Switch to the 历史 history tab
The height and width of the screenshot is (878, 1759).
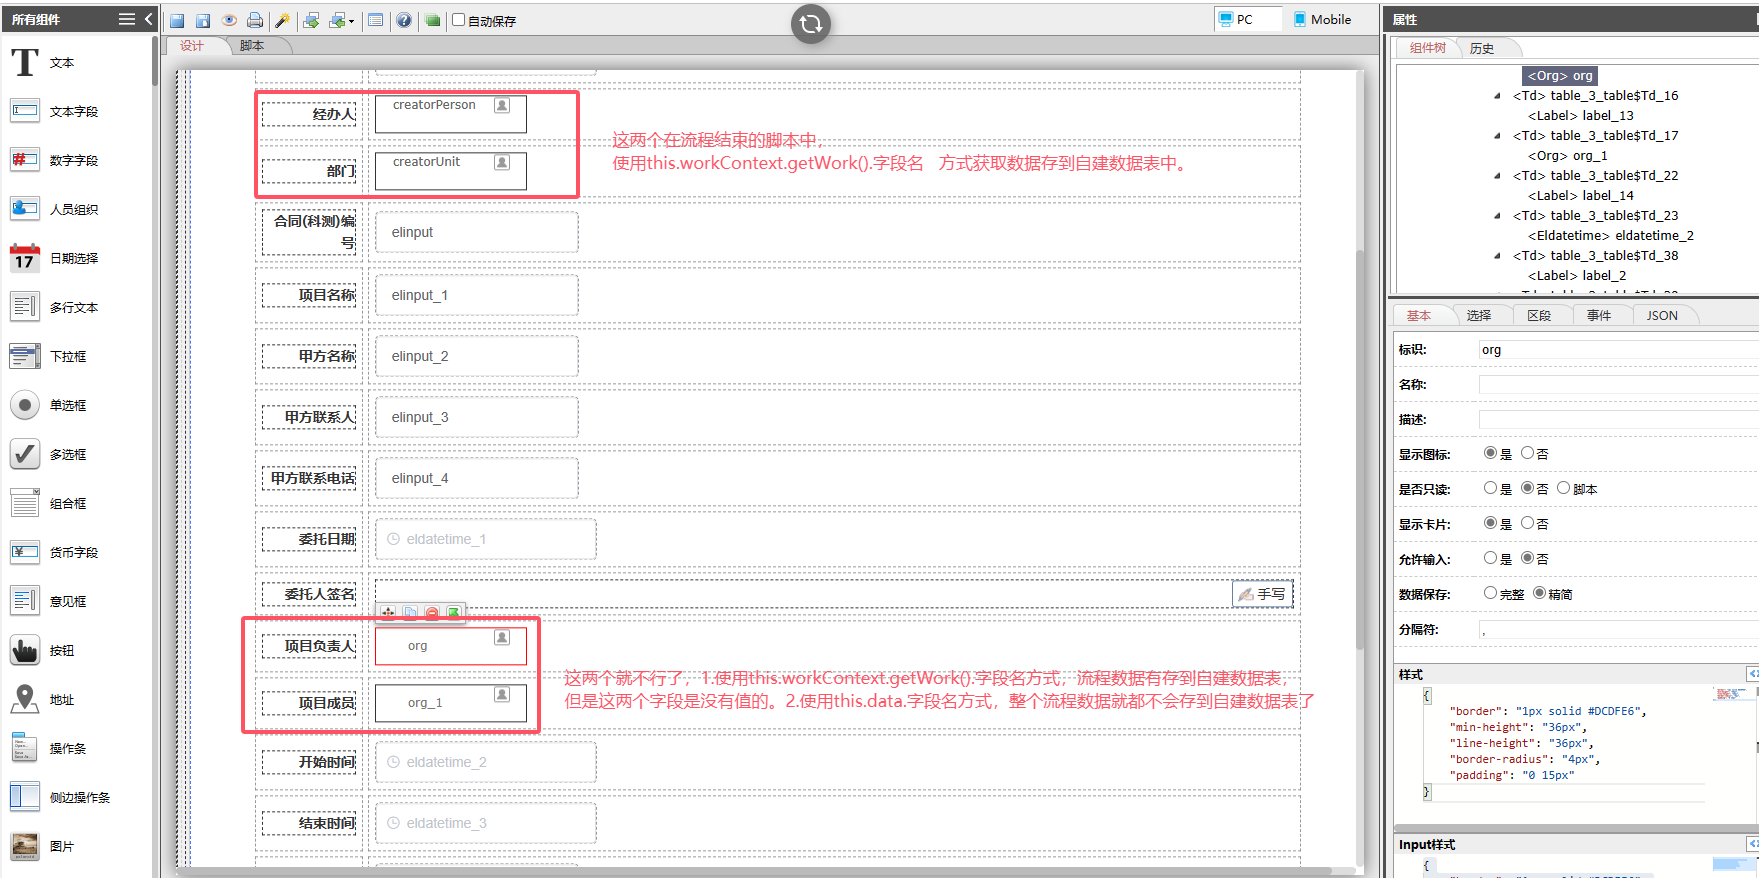coord(1482,48)
